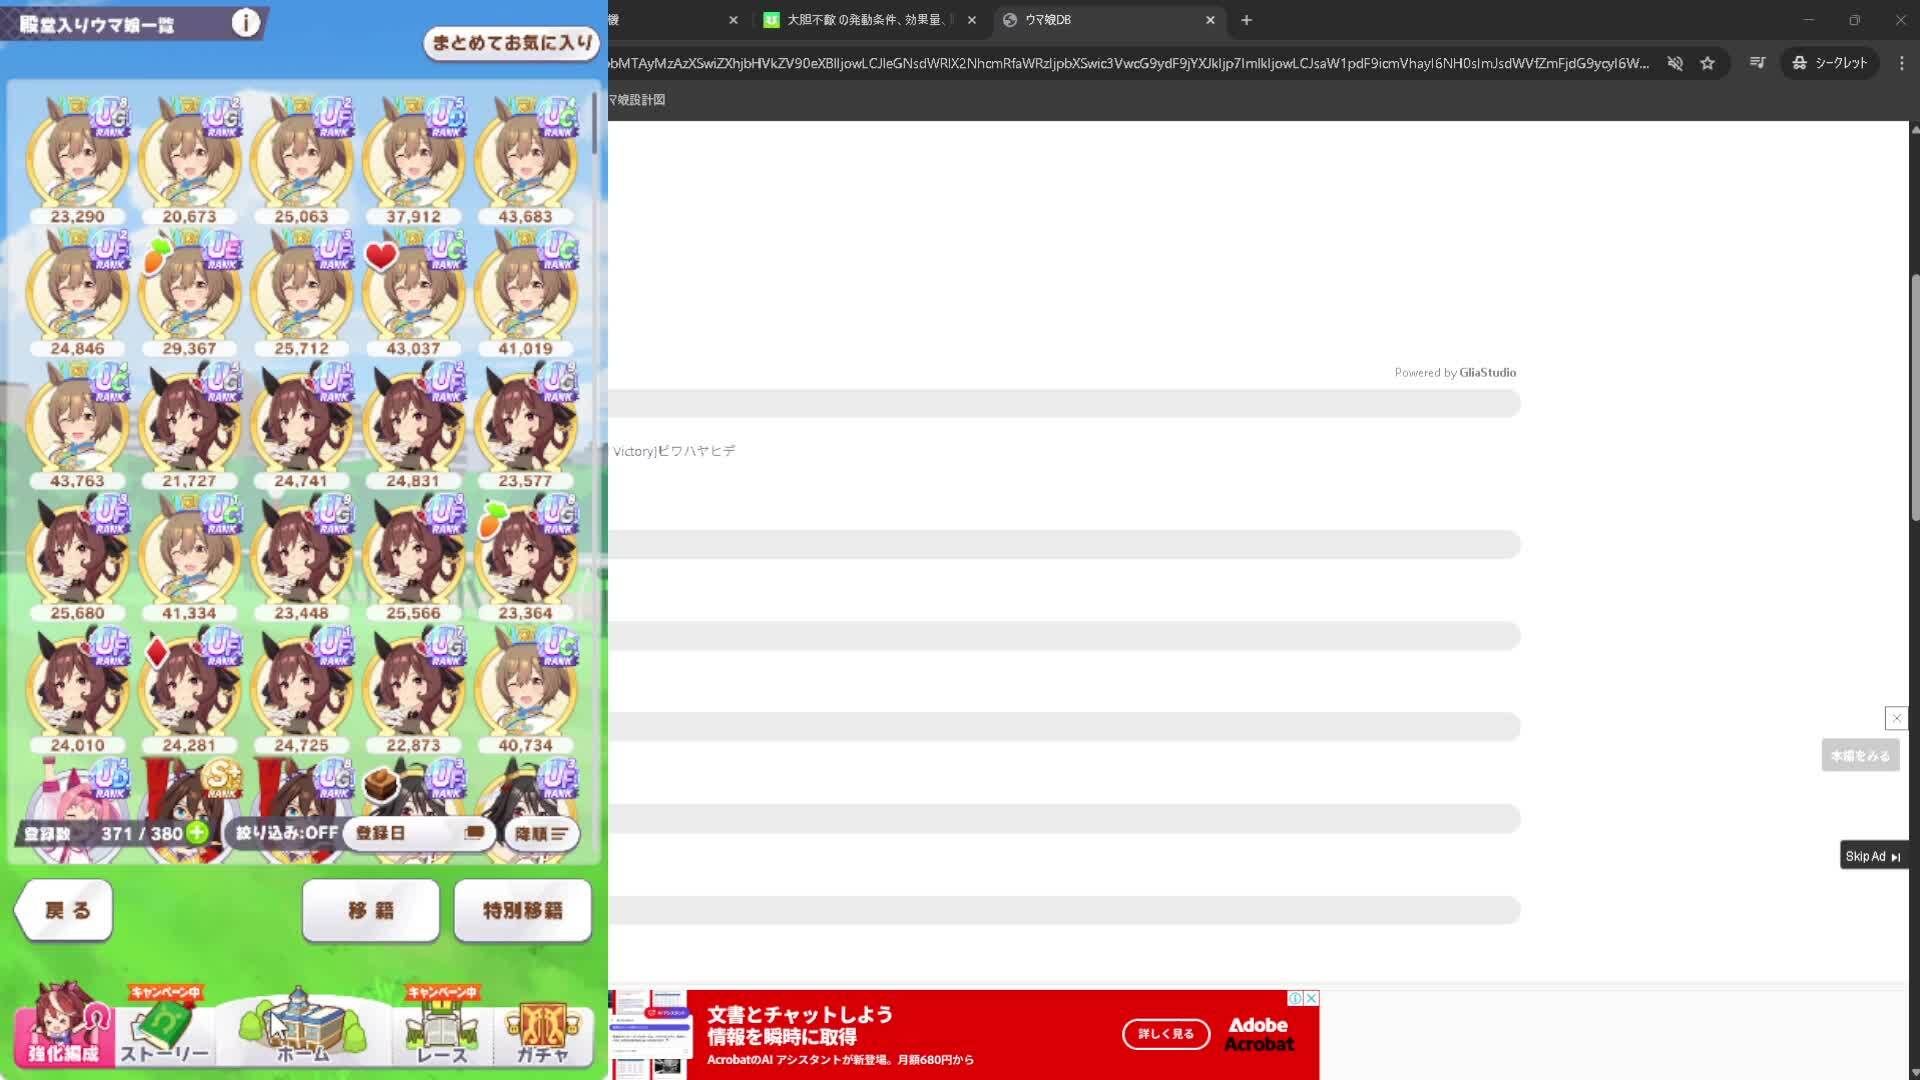Screen dimensions: 1920x1080
Task: Select the character with score 25,712
Action: point(301,292)
